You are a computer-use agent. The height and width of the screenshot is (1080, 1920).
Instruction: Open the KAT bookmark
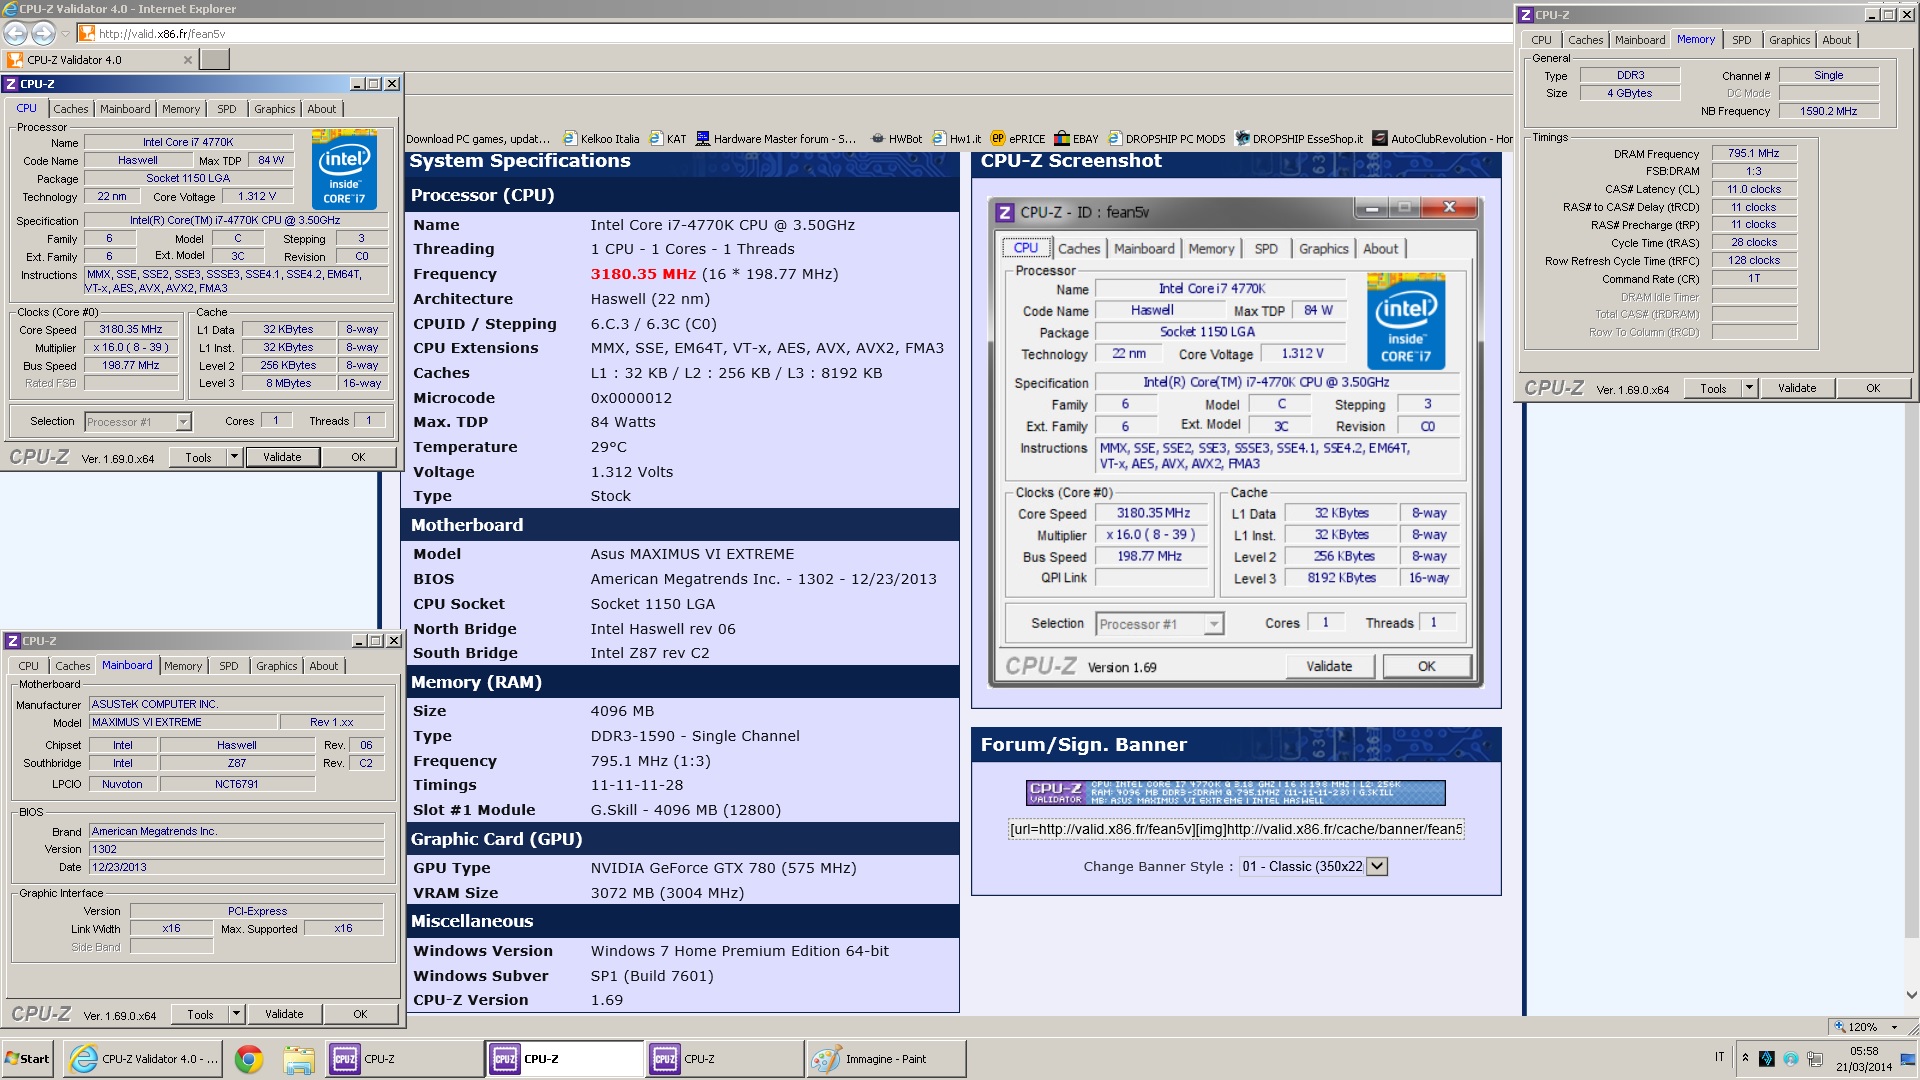[x=668, y=139]
